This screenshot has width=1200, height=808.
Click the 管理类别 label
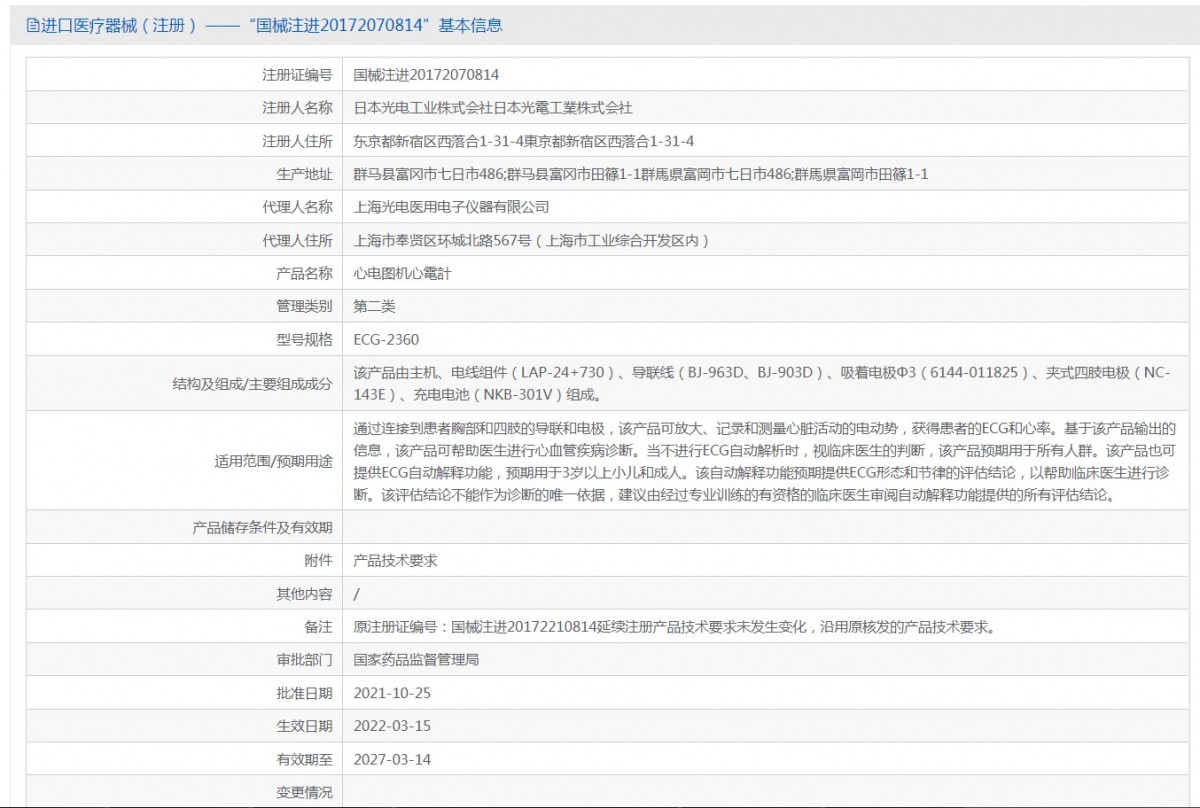304,306
